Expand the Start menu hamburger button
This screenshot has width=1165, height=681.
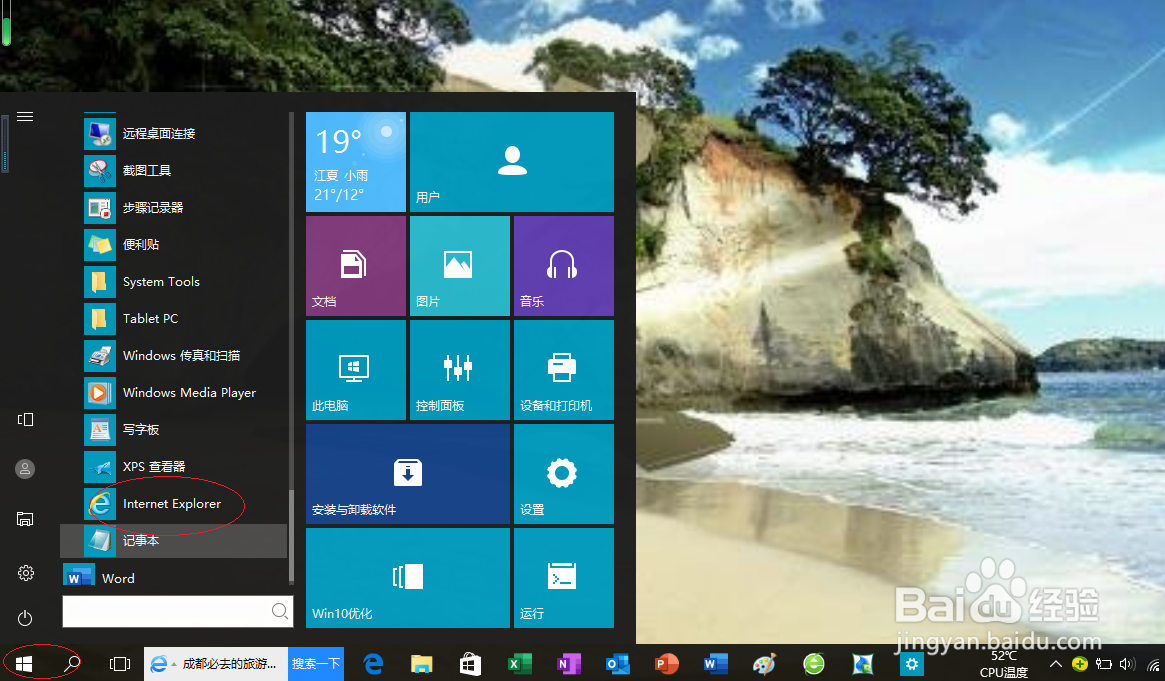click(25, 117)
